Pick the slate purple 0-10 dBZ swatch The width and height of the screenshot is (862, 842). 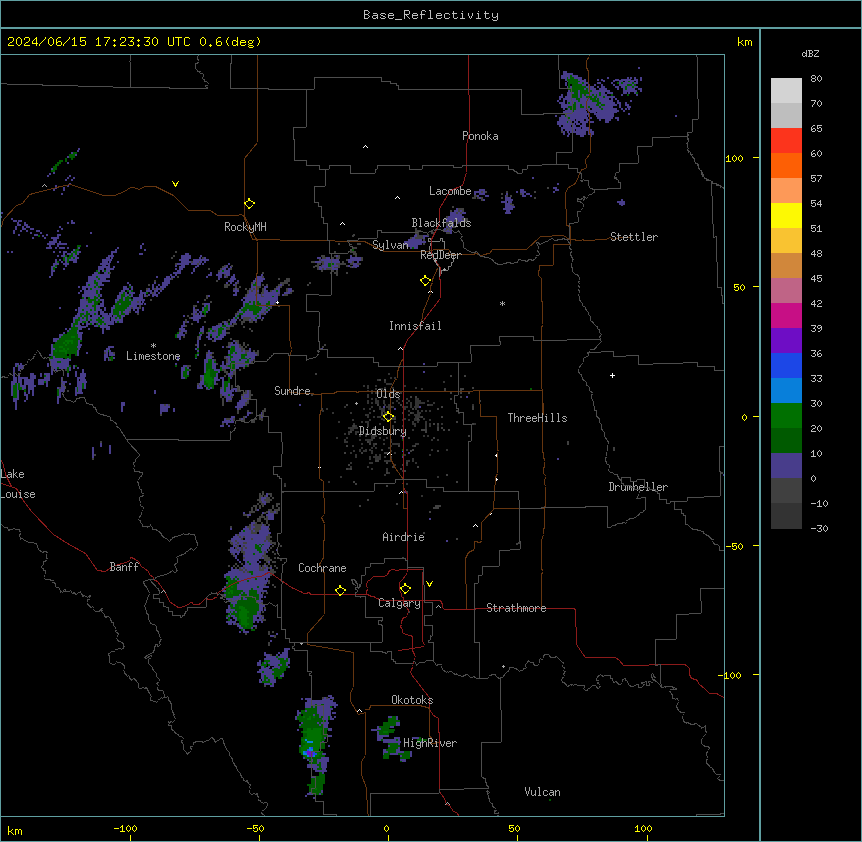click(x=786, y=466)
